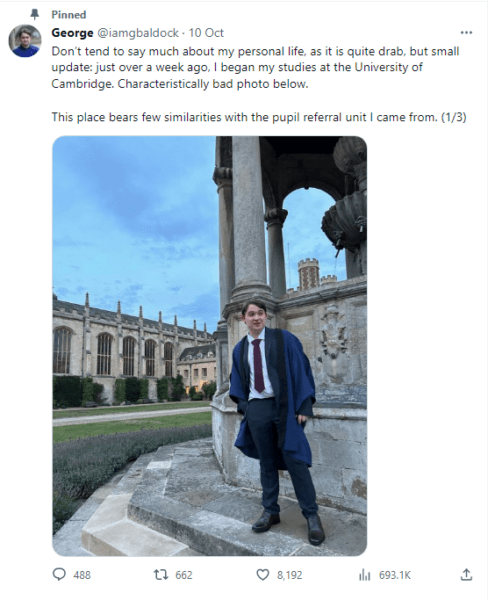This screenshot has width=488, height=600.
Task: Open the @iamgbaldock handle link
Action: 138,33
